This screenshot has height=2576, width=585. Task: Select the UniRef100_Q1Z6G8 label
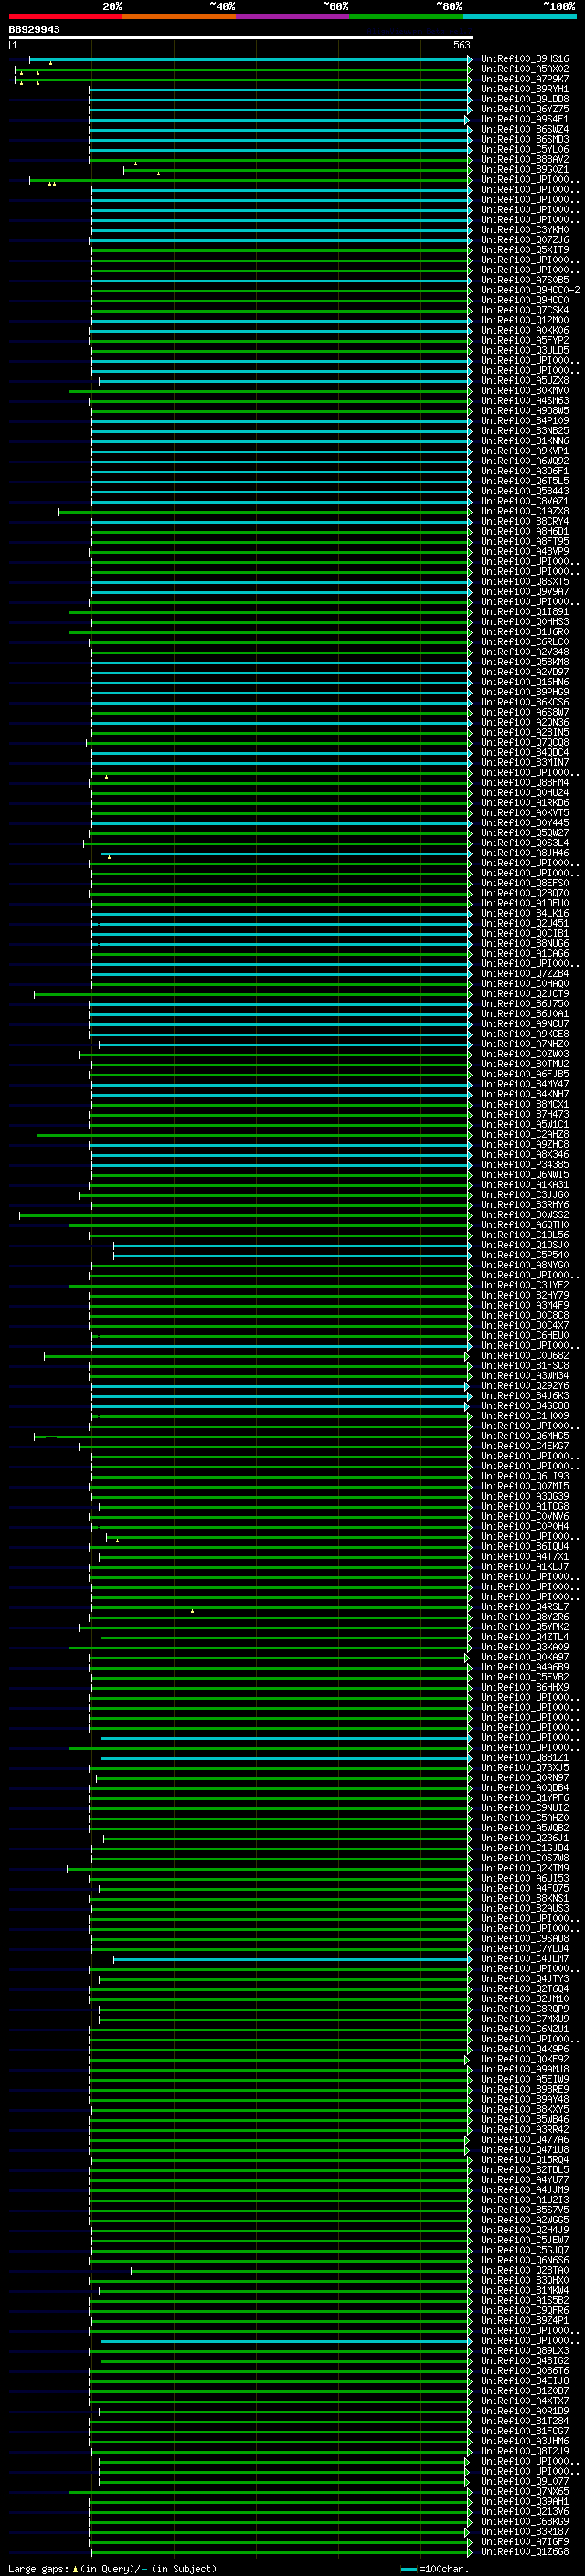[524, 2551]
